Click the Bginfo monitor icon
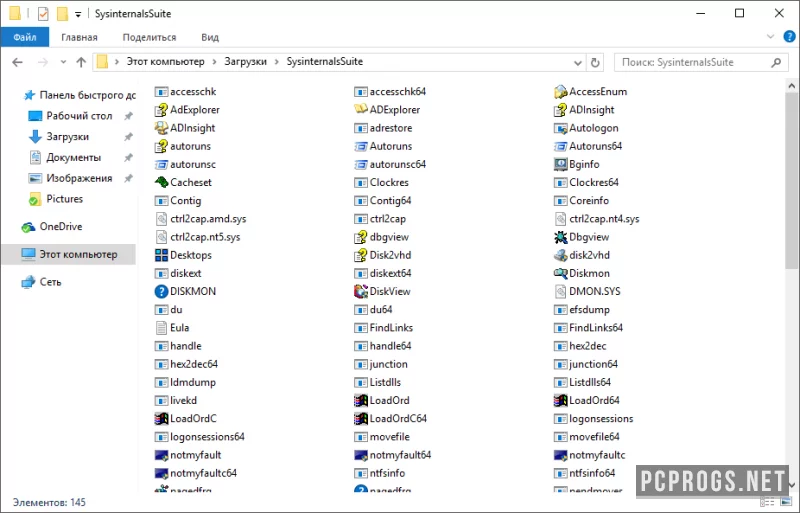 [561, 164]
